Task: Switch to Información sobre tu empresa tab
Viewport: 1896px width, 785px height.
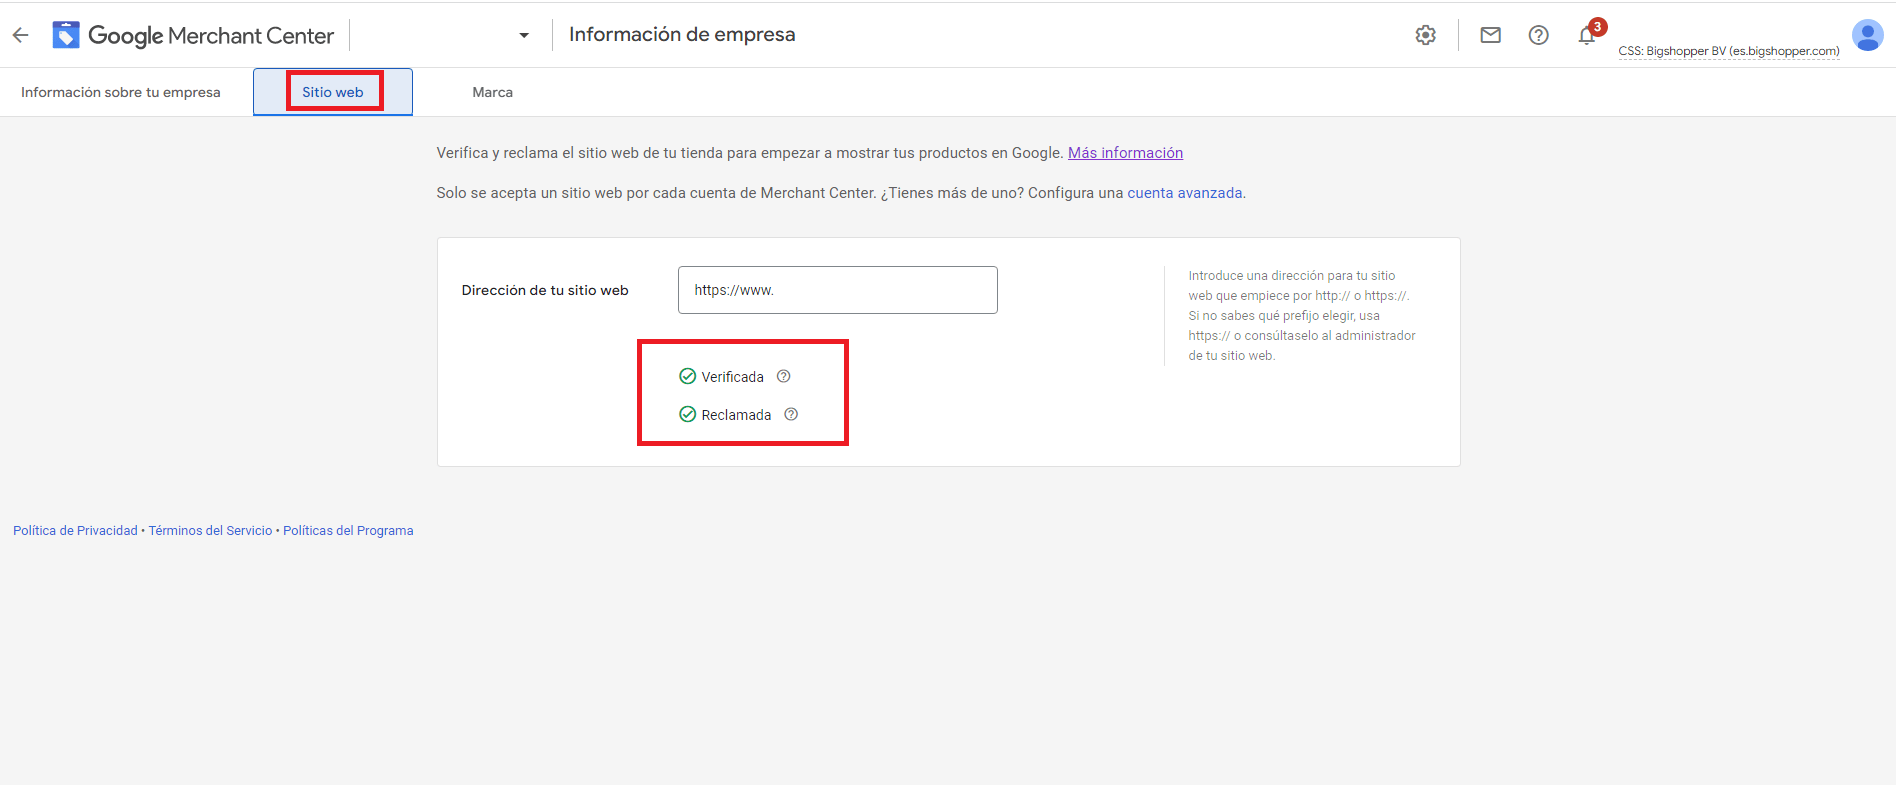Action: coord(121,92)
